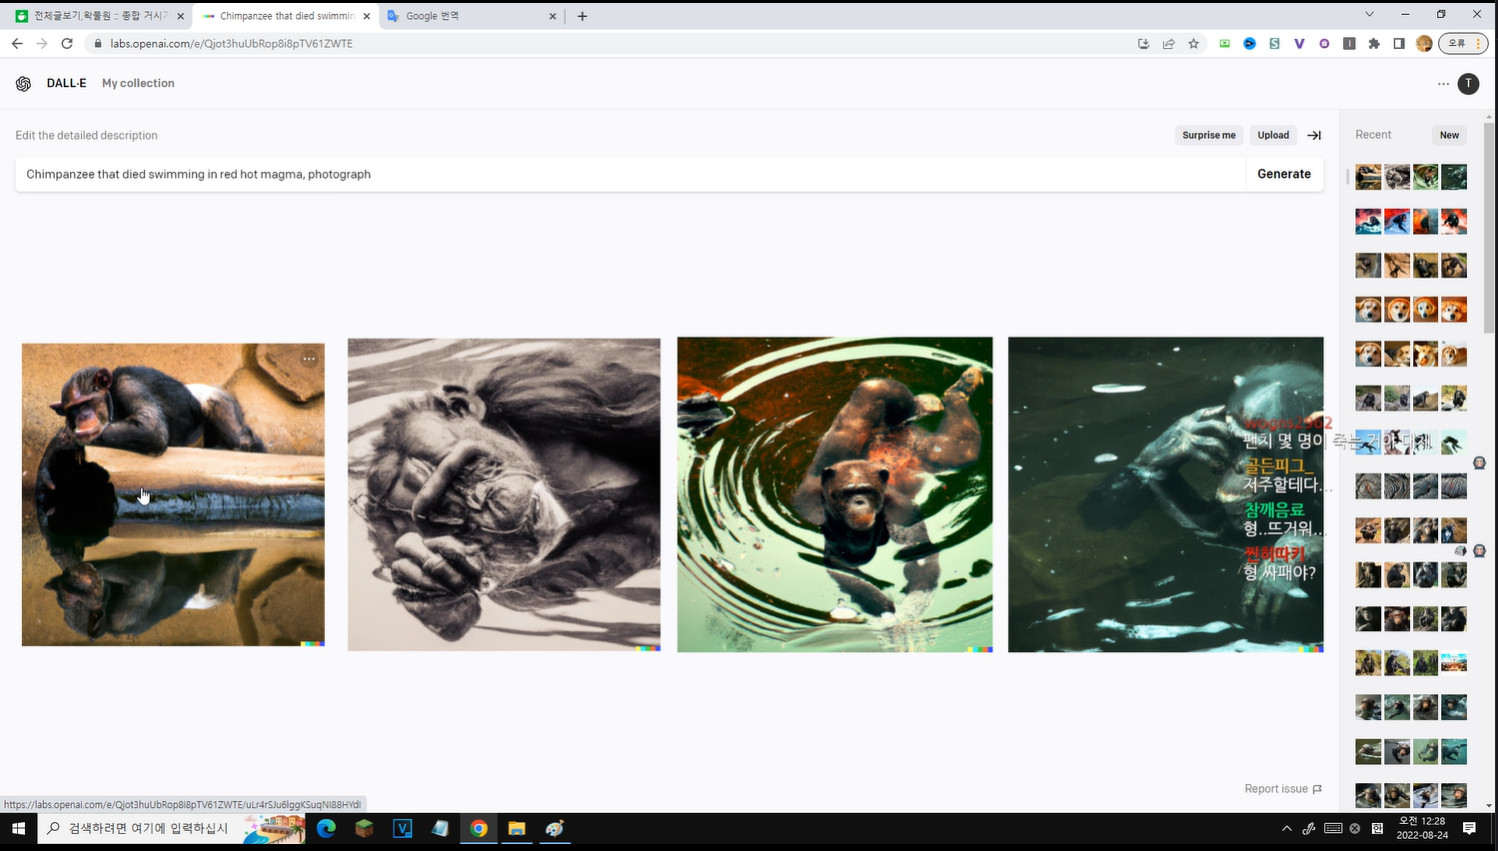1498x851 pixels.
Task: Click the blue circular extension icon
Action: (x=1249, y=44)
